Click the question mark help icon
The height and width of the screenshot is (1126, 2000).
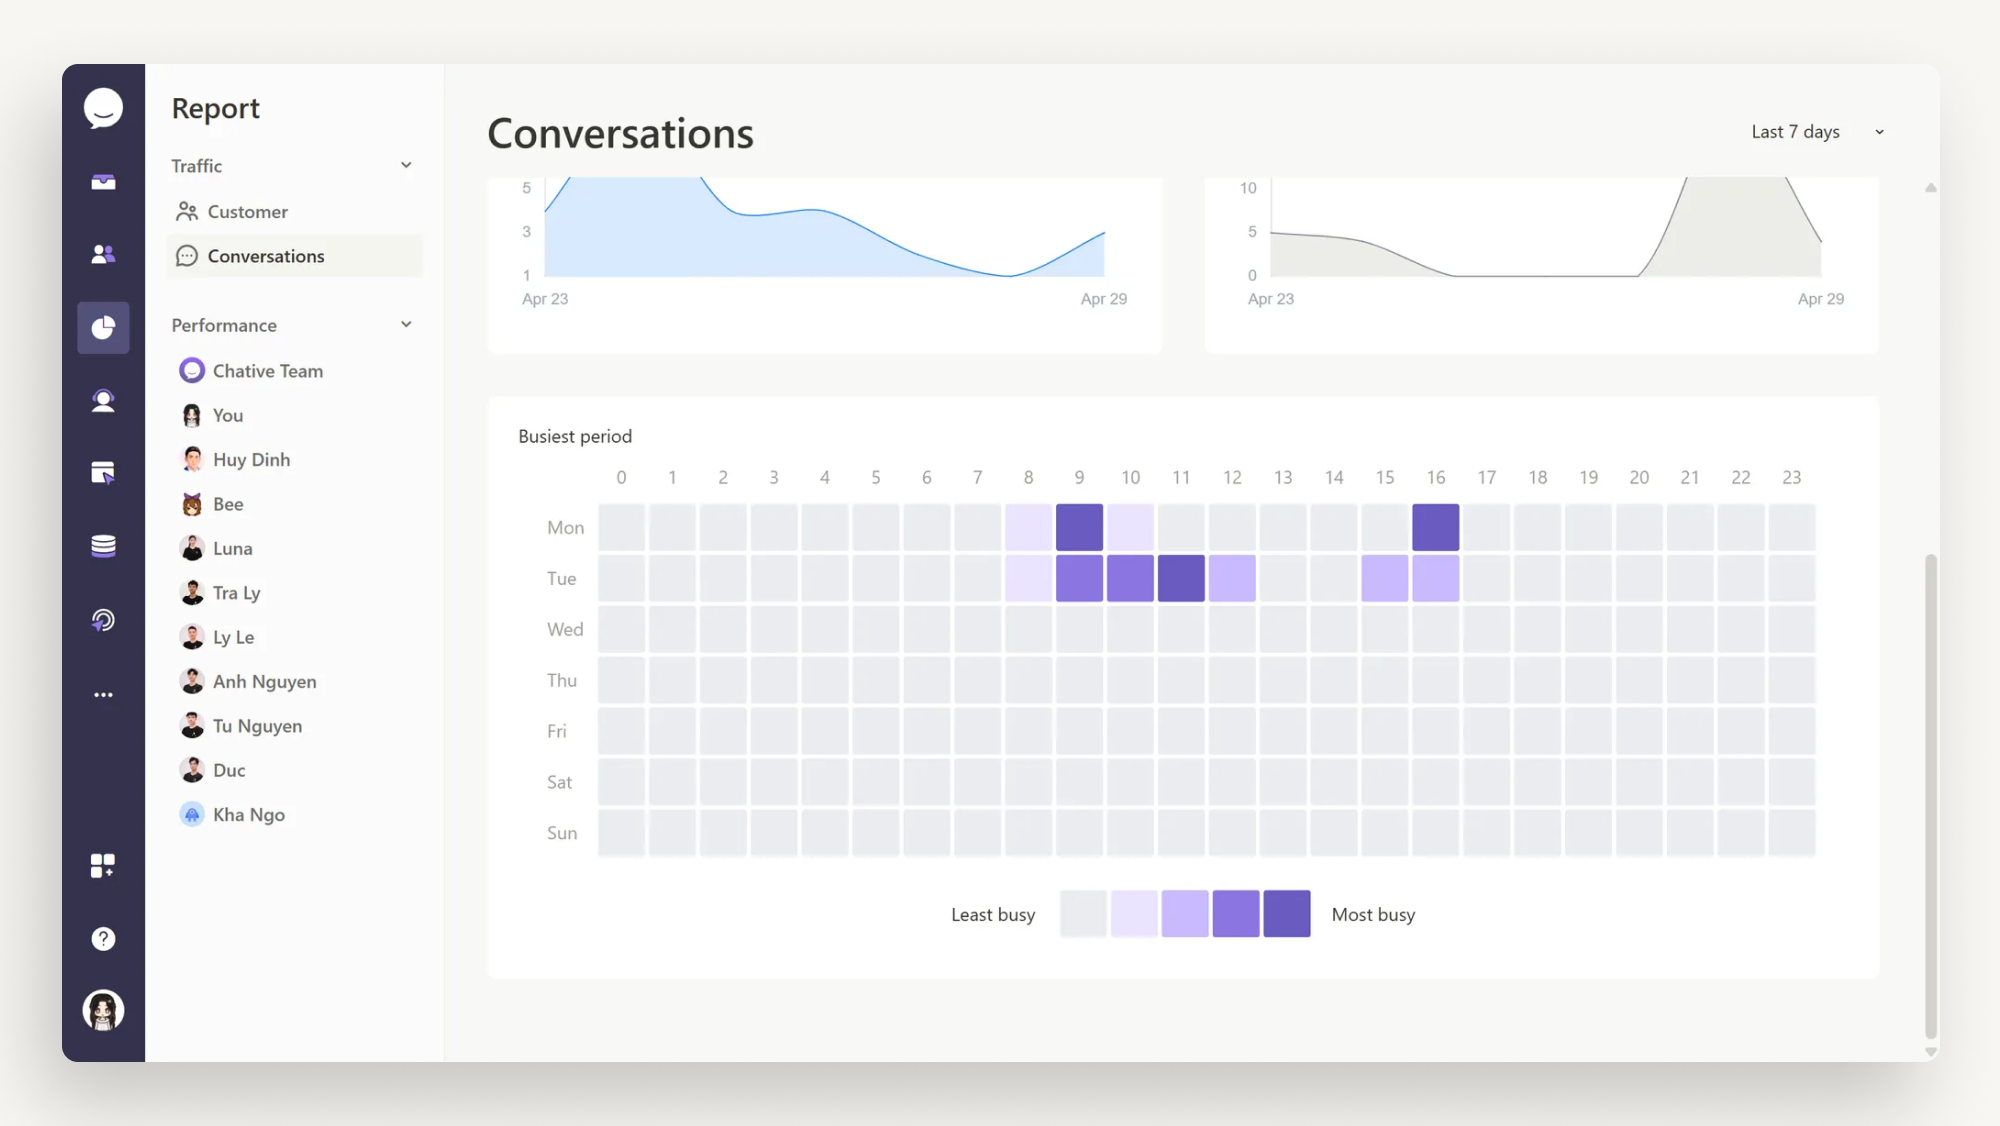pos(103,938)
